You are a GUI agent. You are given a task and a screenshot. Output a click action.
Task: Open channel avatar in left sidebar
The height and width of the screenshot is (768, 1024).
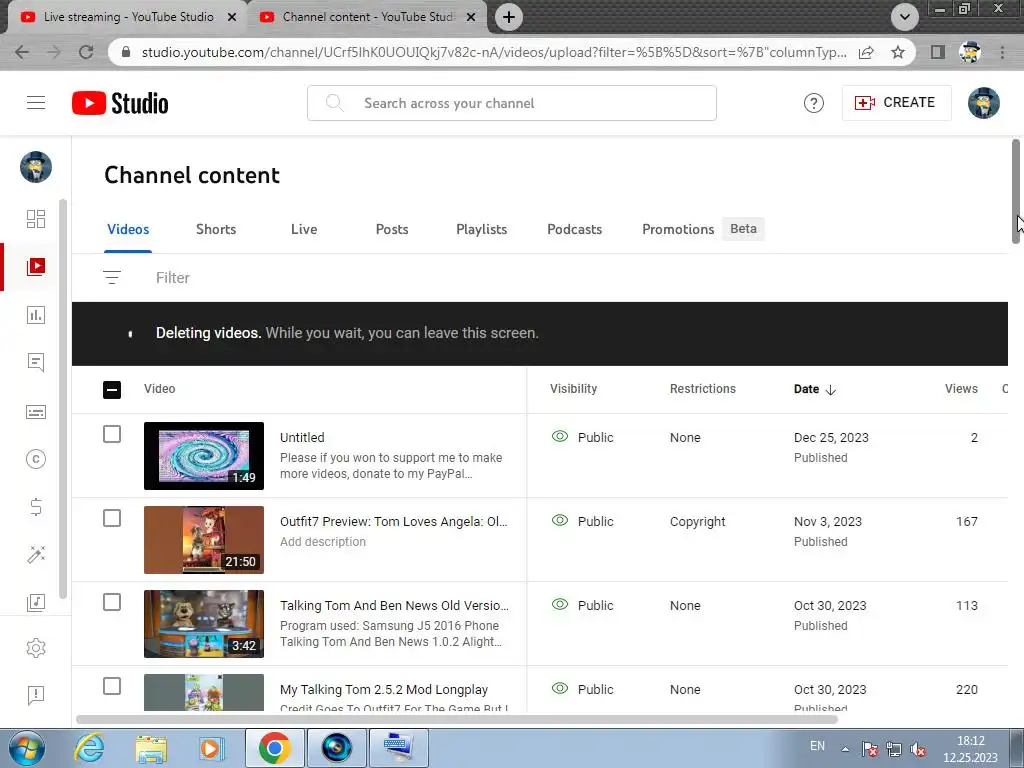36,167
